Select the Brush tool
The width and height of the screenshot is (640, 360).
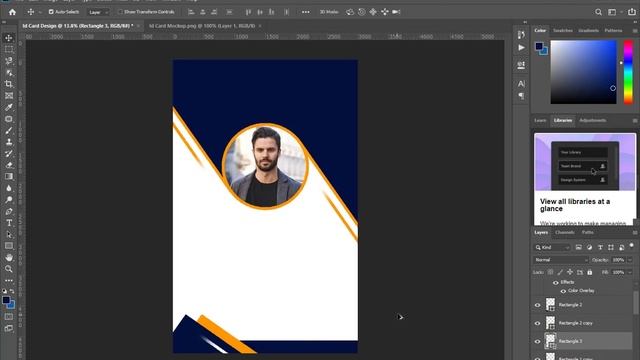pos(9,130)
